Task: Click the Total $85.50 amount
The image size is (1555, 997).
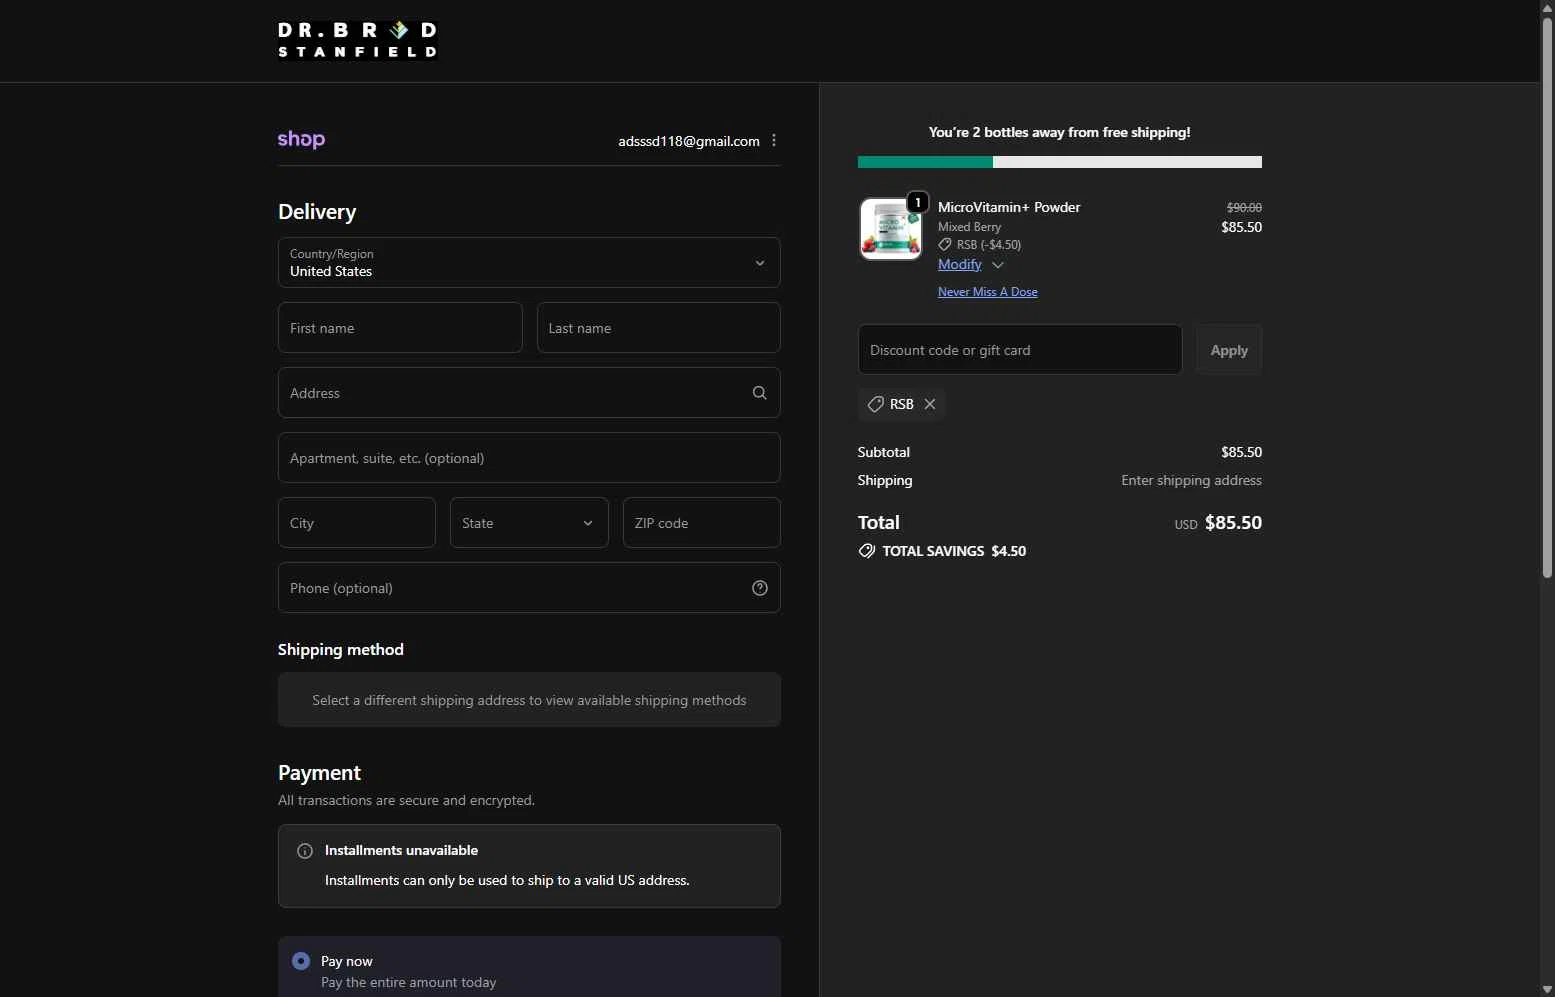Action: click(x=1233, y=523)
